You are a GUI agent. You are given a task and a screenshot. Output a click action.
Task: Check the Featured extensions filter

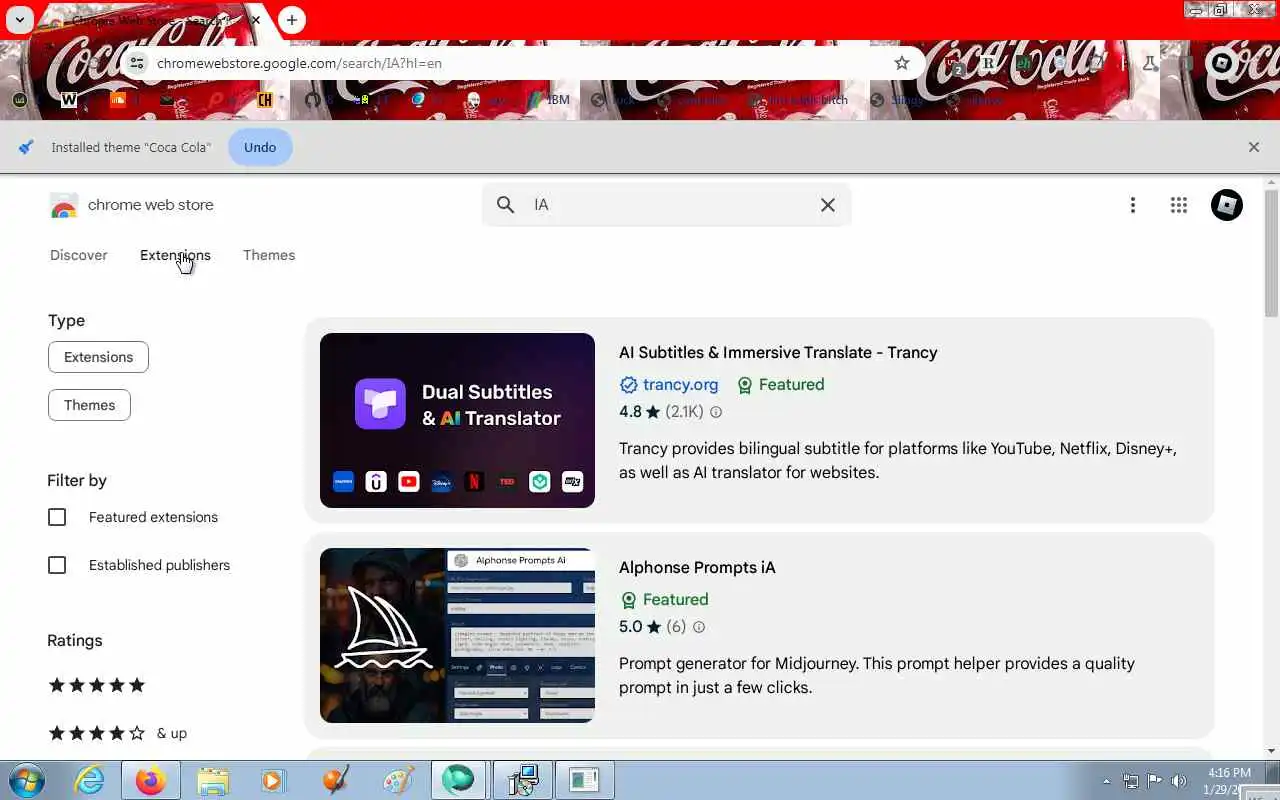(57, 517)
